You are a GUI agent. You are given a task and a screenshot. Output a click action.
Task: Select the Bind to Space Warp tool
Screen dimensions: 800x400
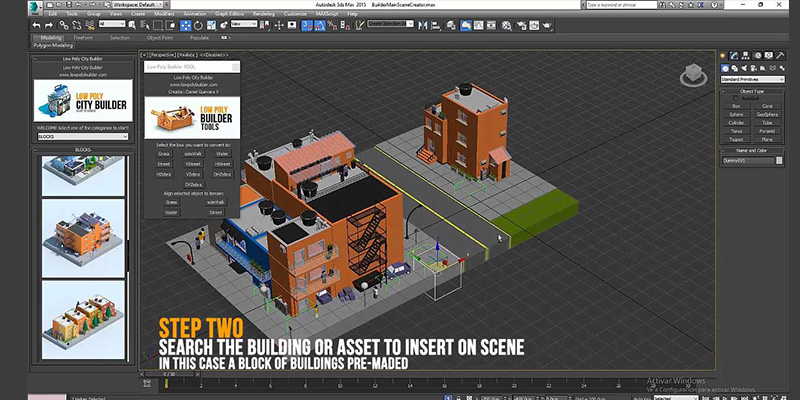90,25
